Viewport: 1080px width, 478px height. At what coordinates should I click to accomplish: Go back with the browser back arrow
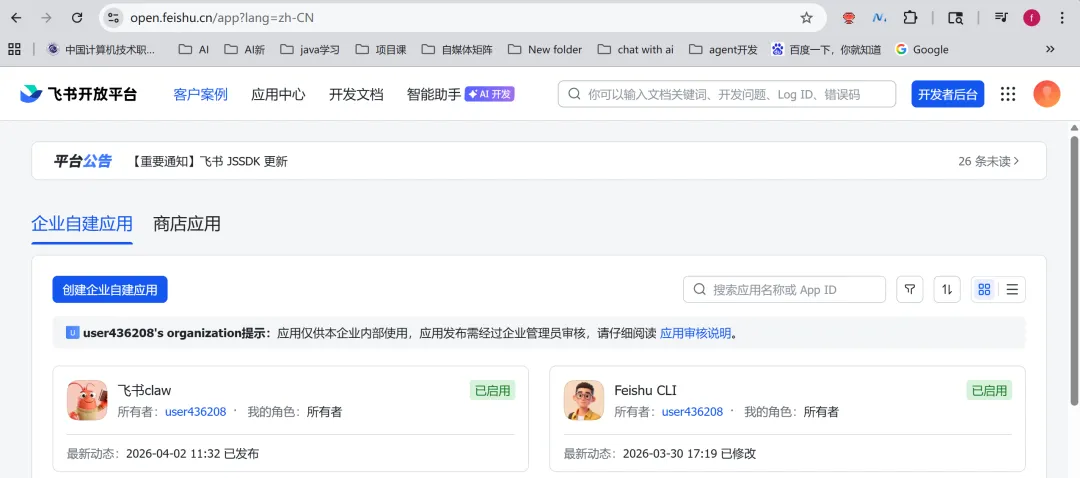[17, 18]
